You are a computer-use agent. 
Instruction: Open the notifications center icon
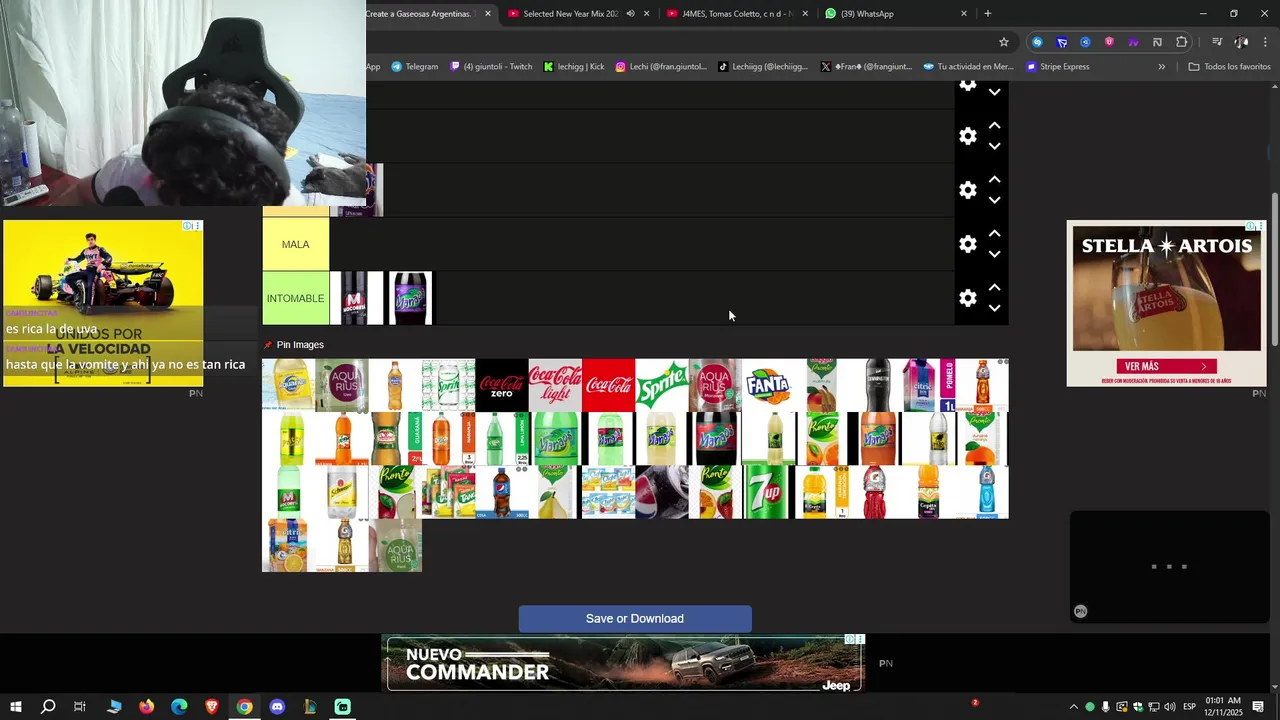pyautogui.click(x=1258, y=707)
